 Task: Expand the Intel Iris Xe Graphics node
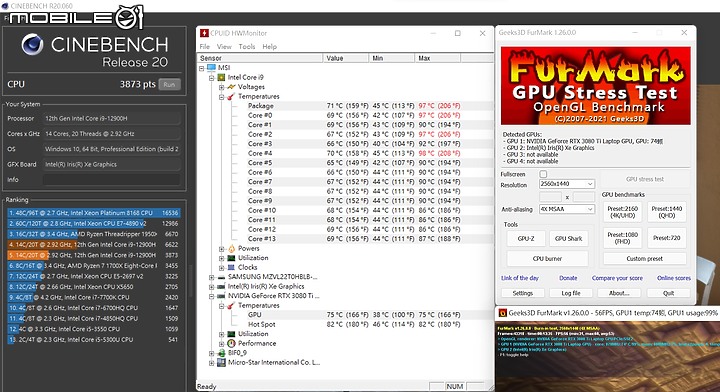coord(212,286)
